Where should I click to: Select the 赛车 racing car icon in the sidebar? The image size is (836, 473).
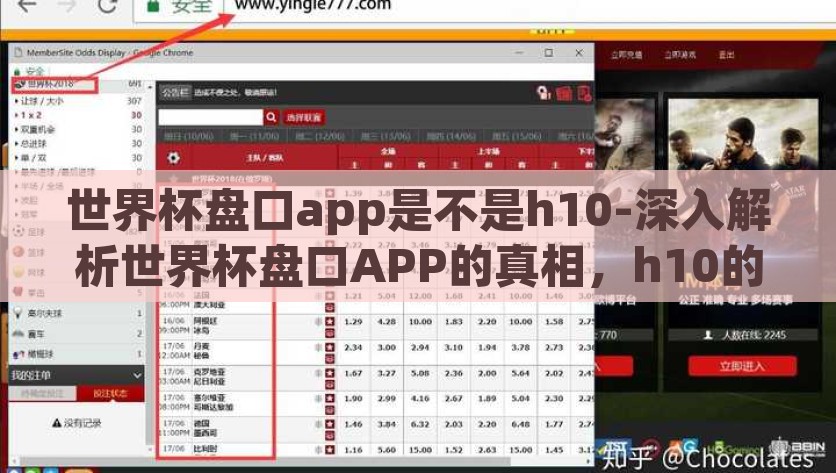[18, 334]
